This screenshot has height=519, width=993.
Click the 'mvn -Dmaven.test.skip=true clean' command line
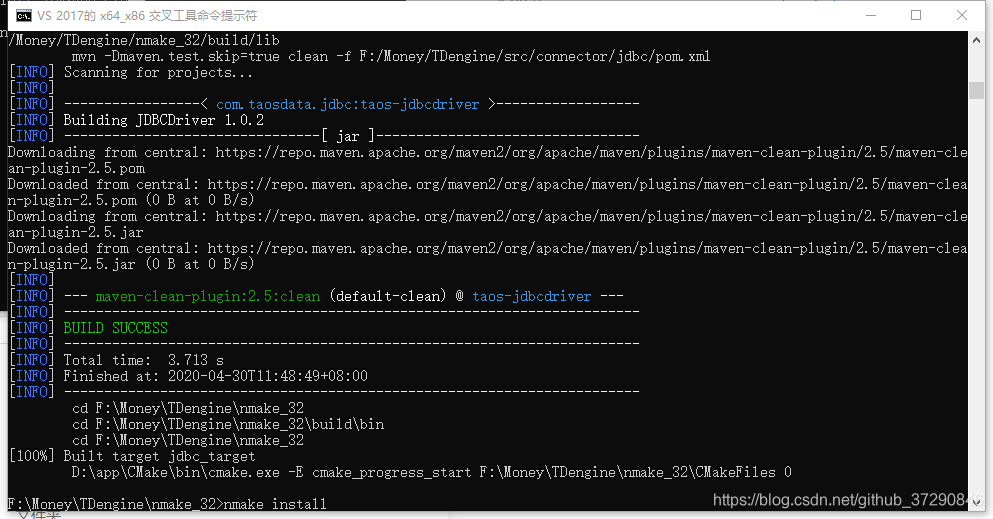click(391, 56)
